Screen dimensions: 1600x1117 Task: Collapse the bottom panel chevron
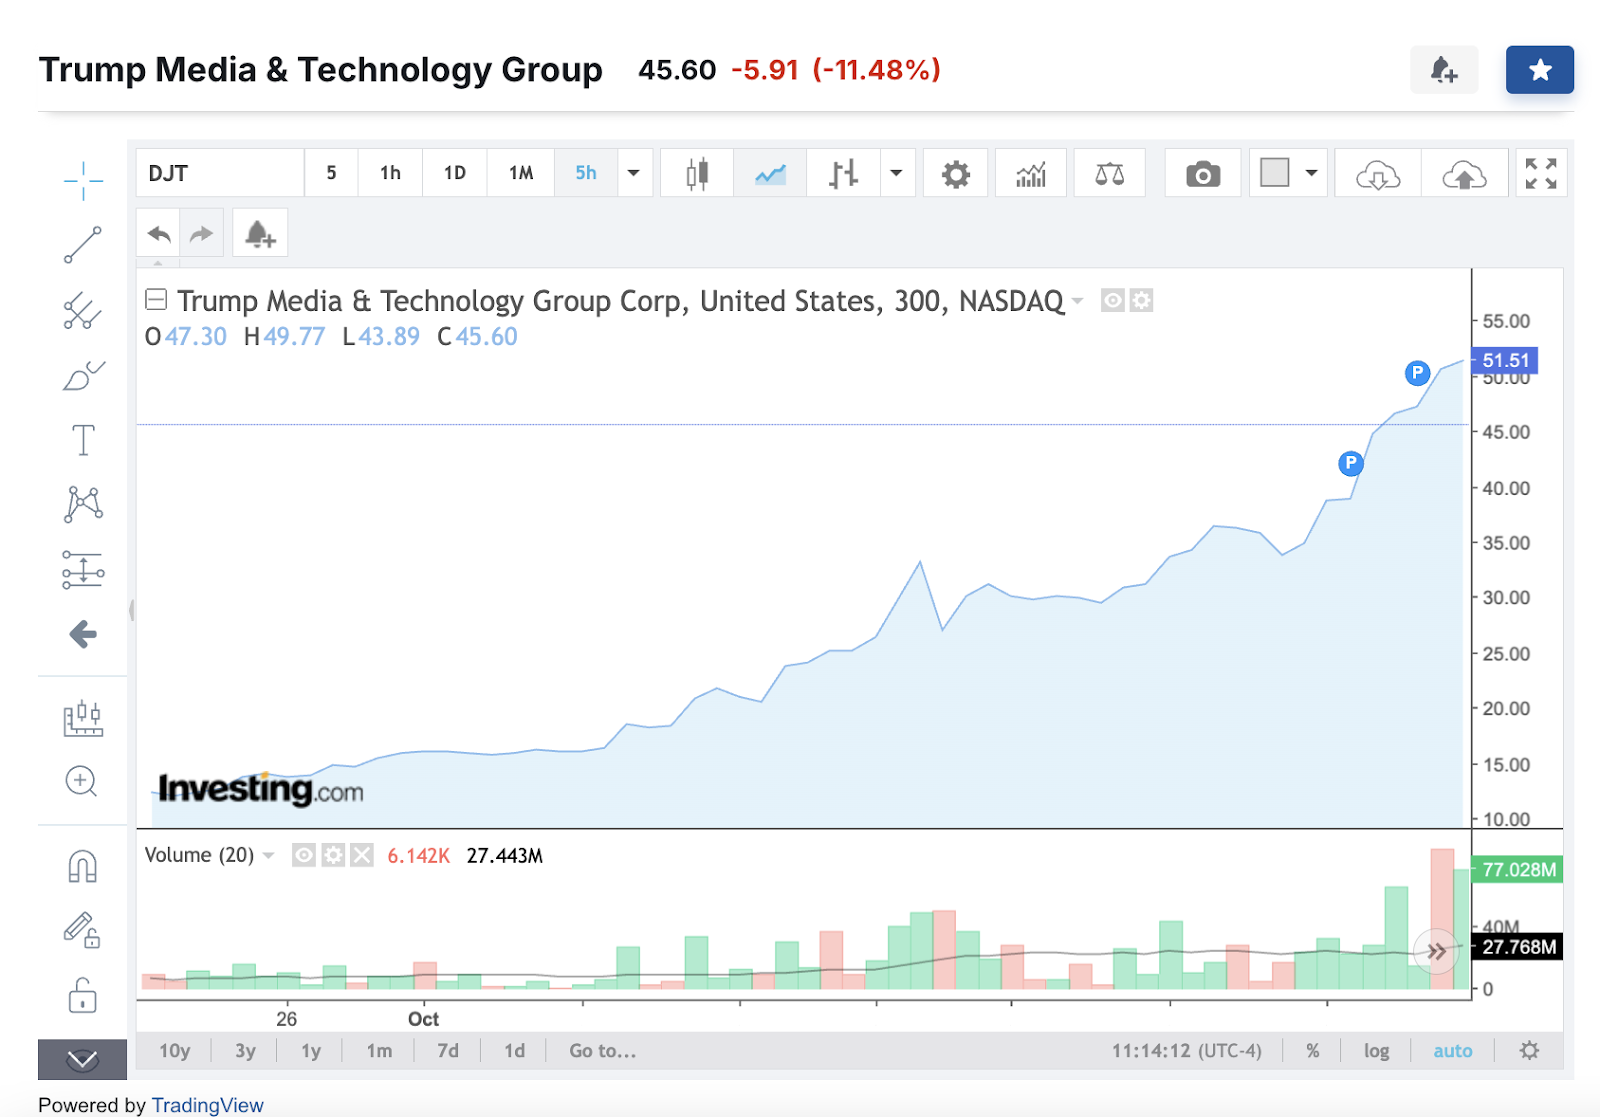coord(82,1059)
